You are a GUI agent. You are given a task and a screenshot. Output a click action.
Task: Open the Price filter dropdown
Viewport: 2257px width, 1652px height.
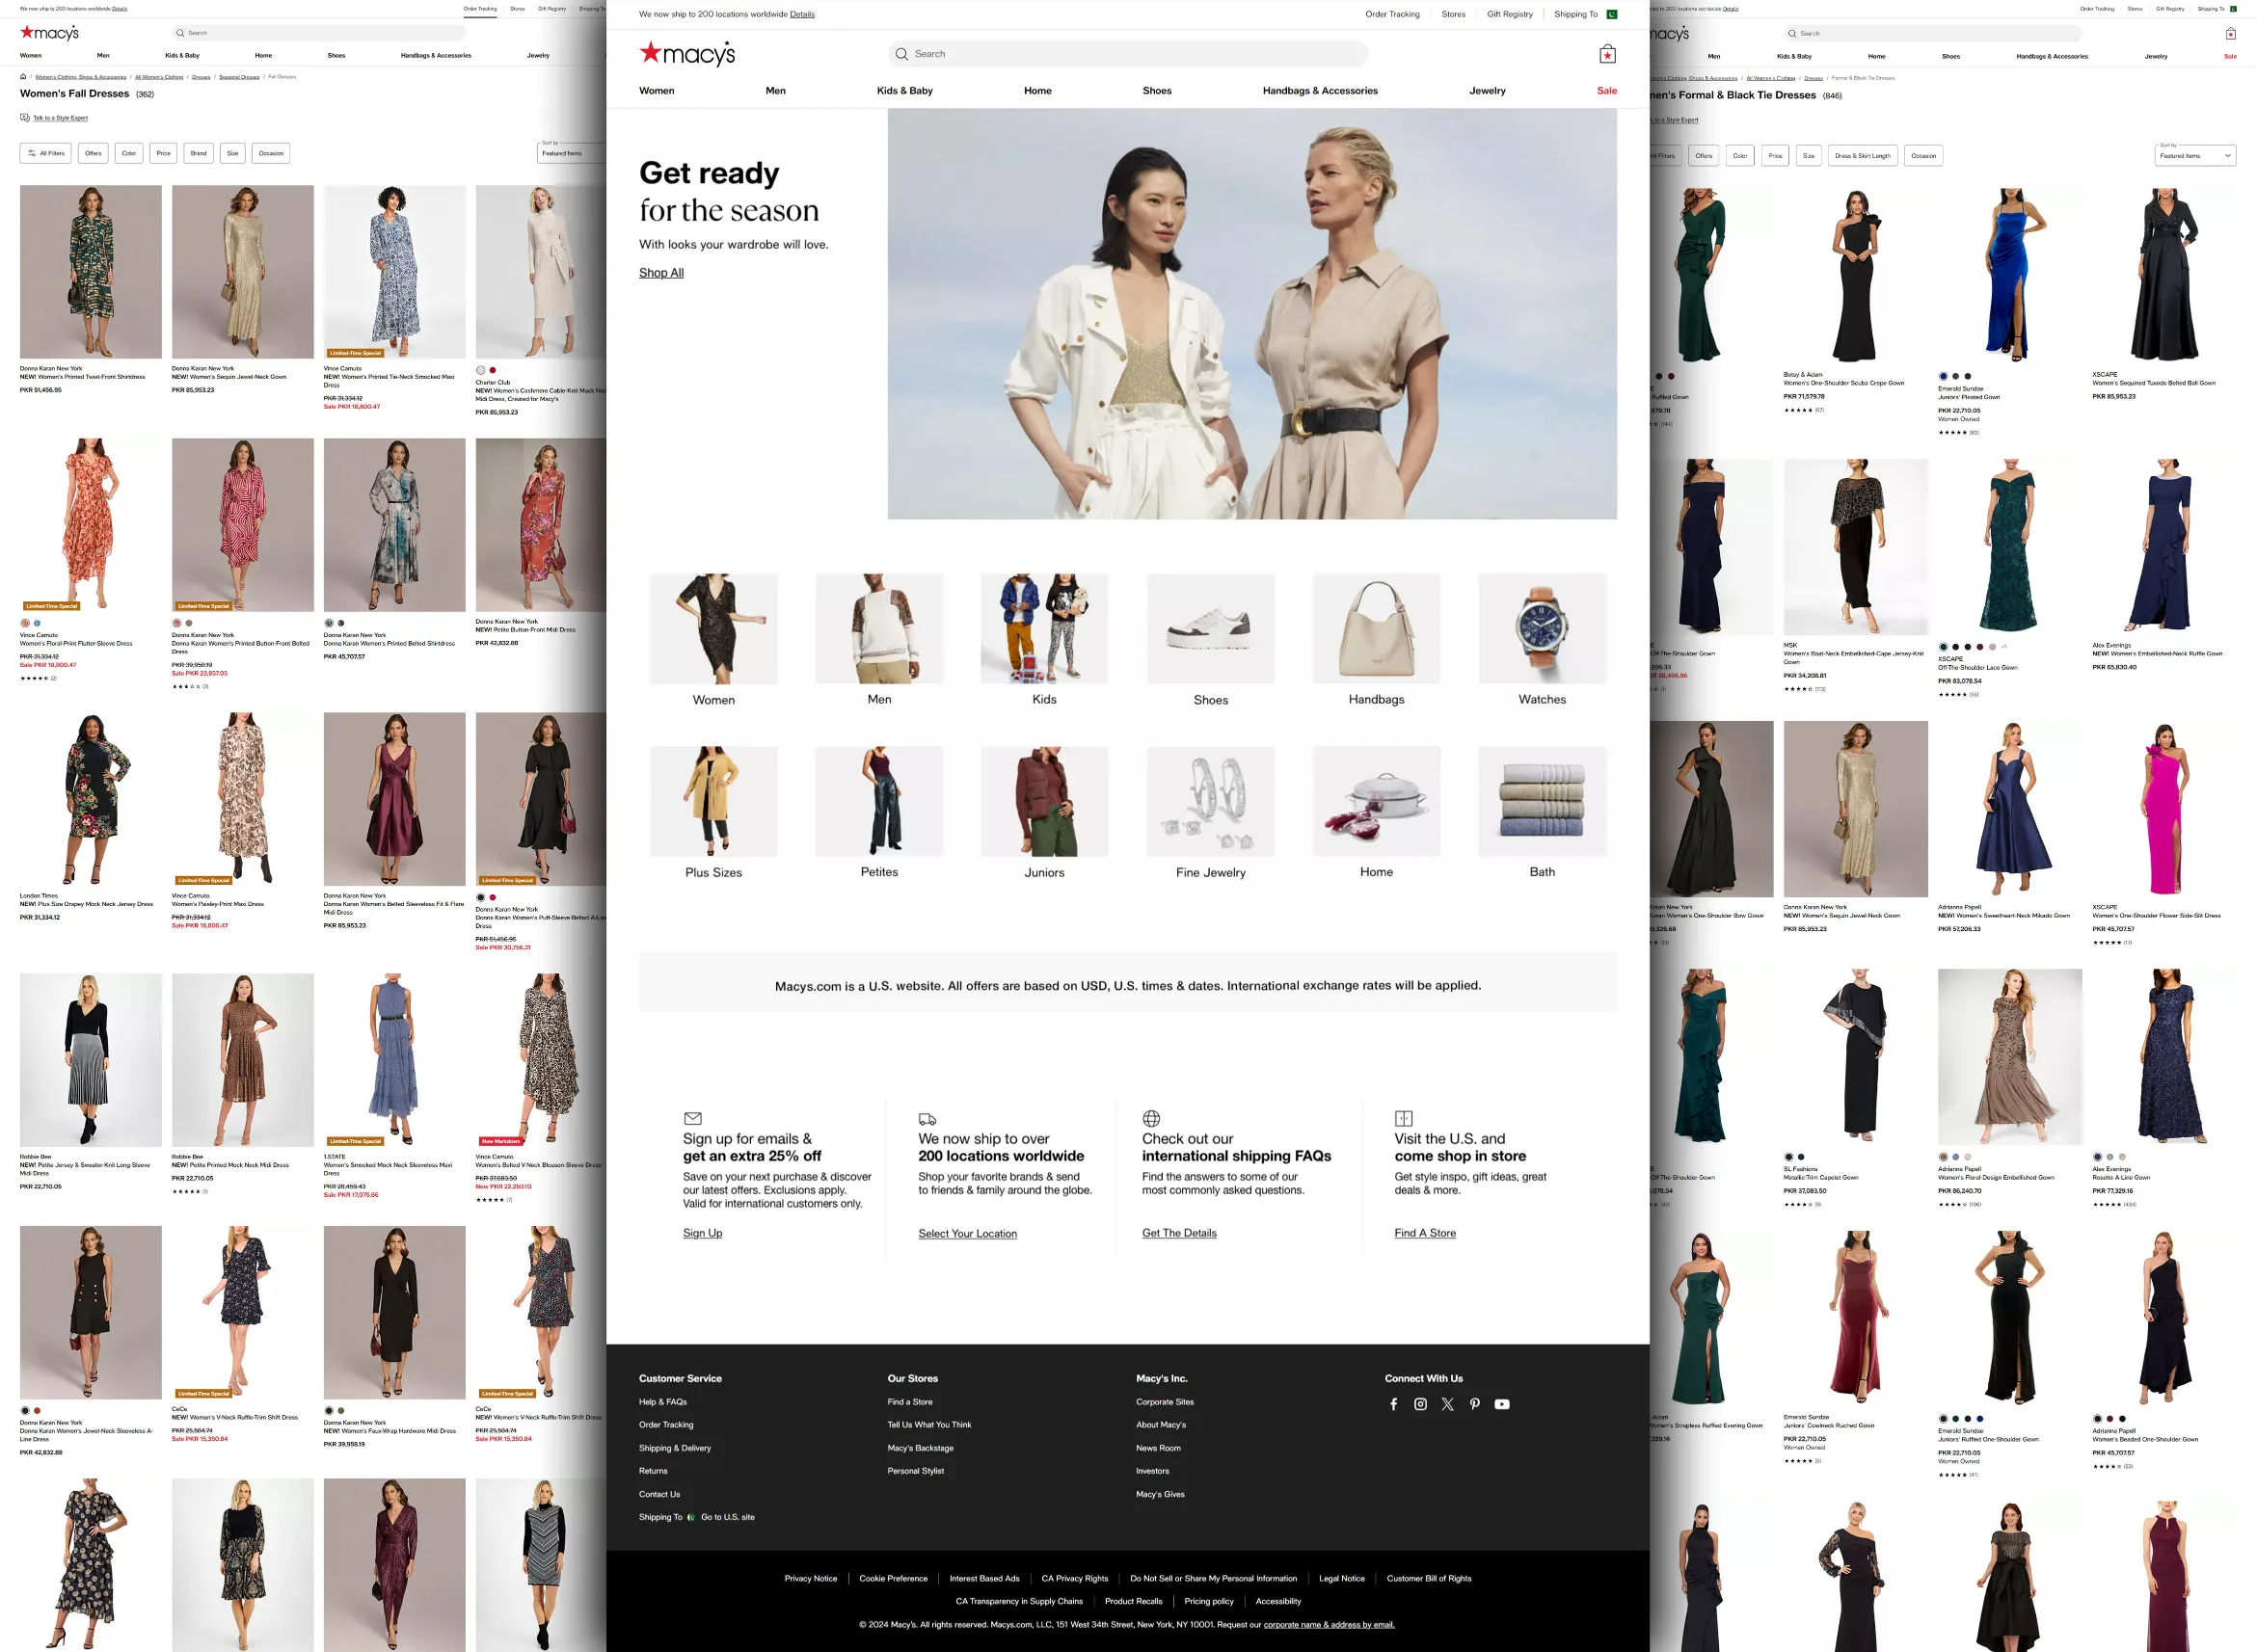163,153
